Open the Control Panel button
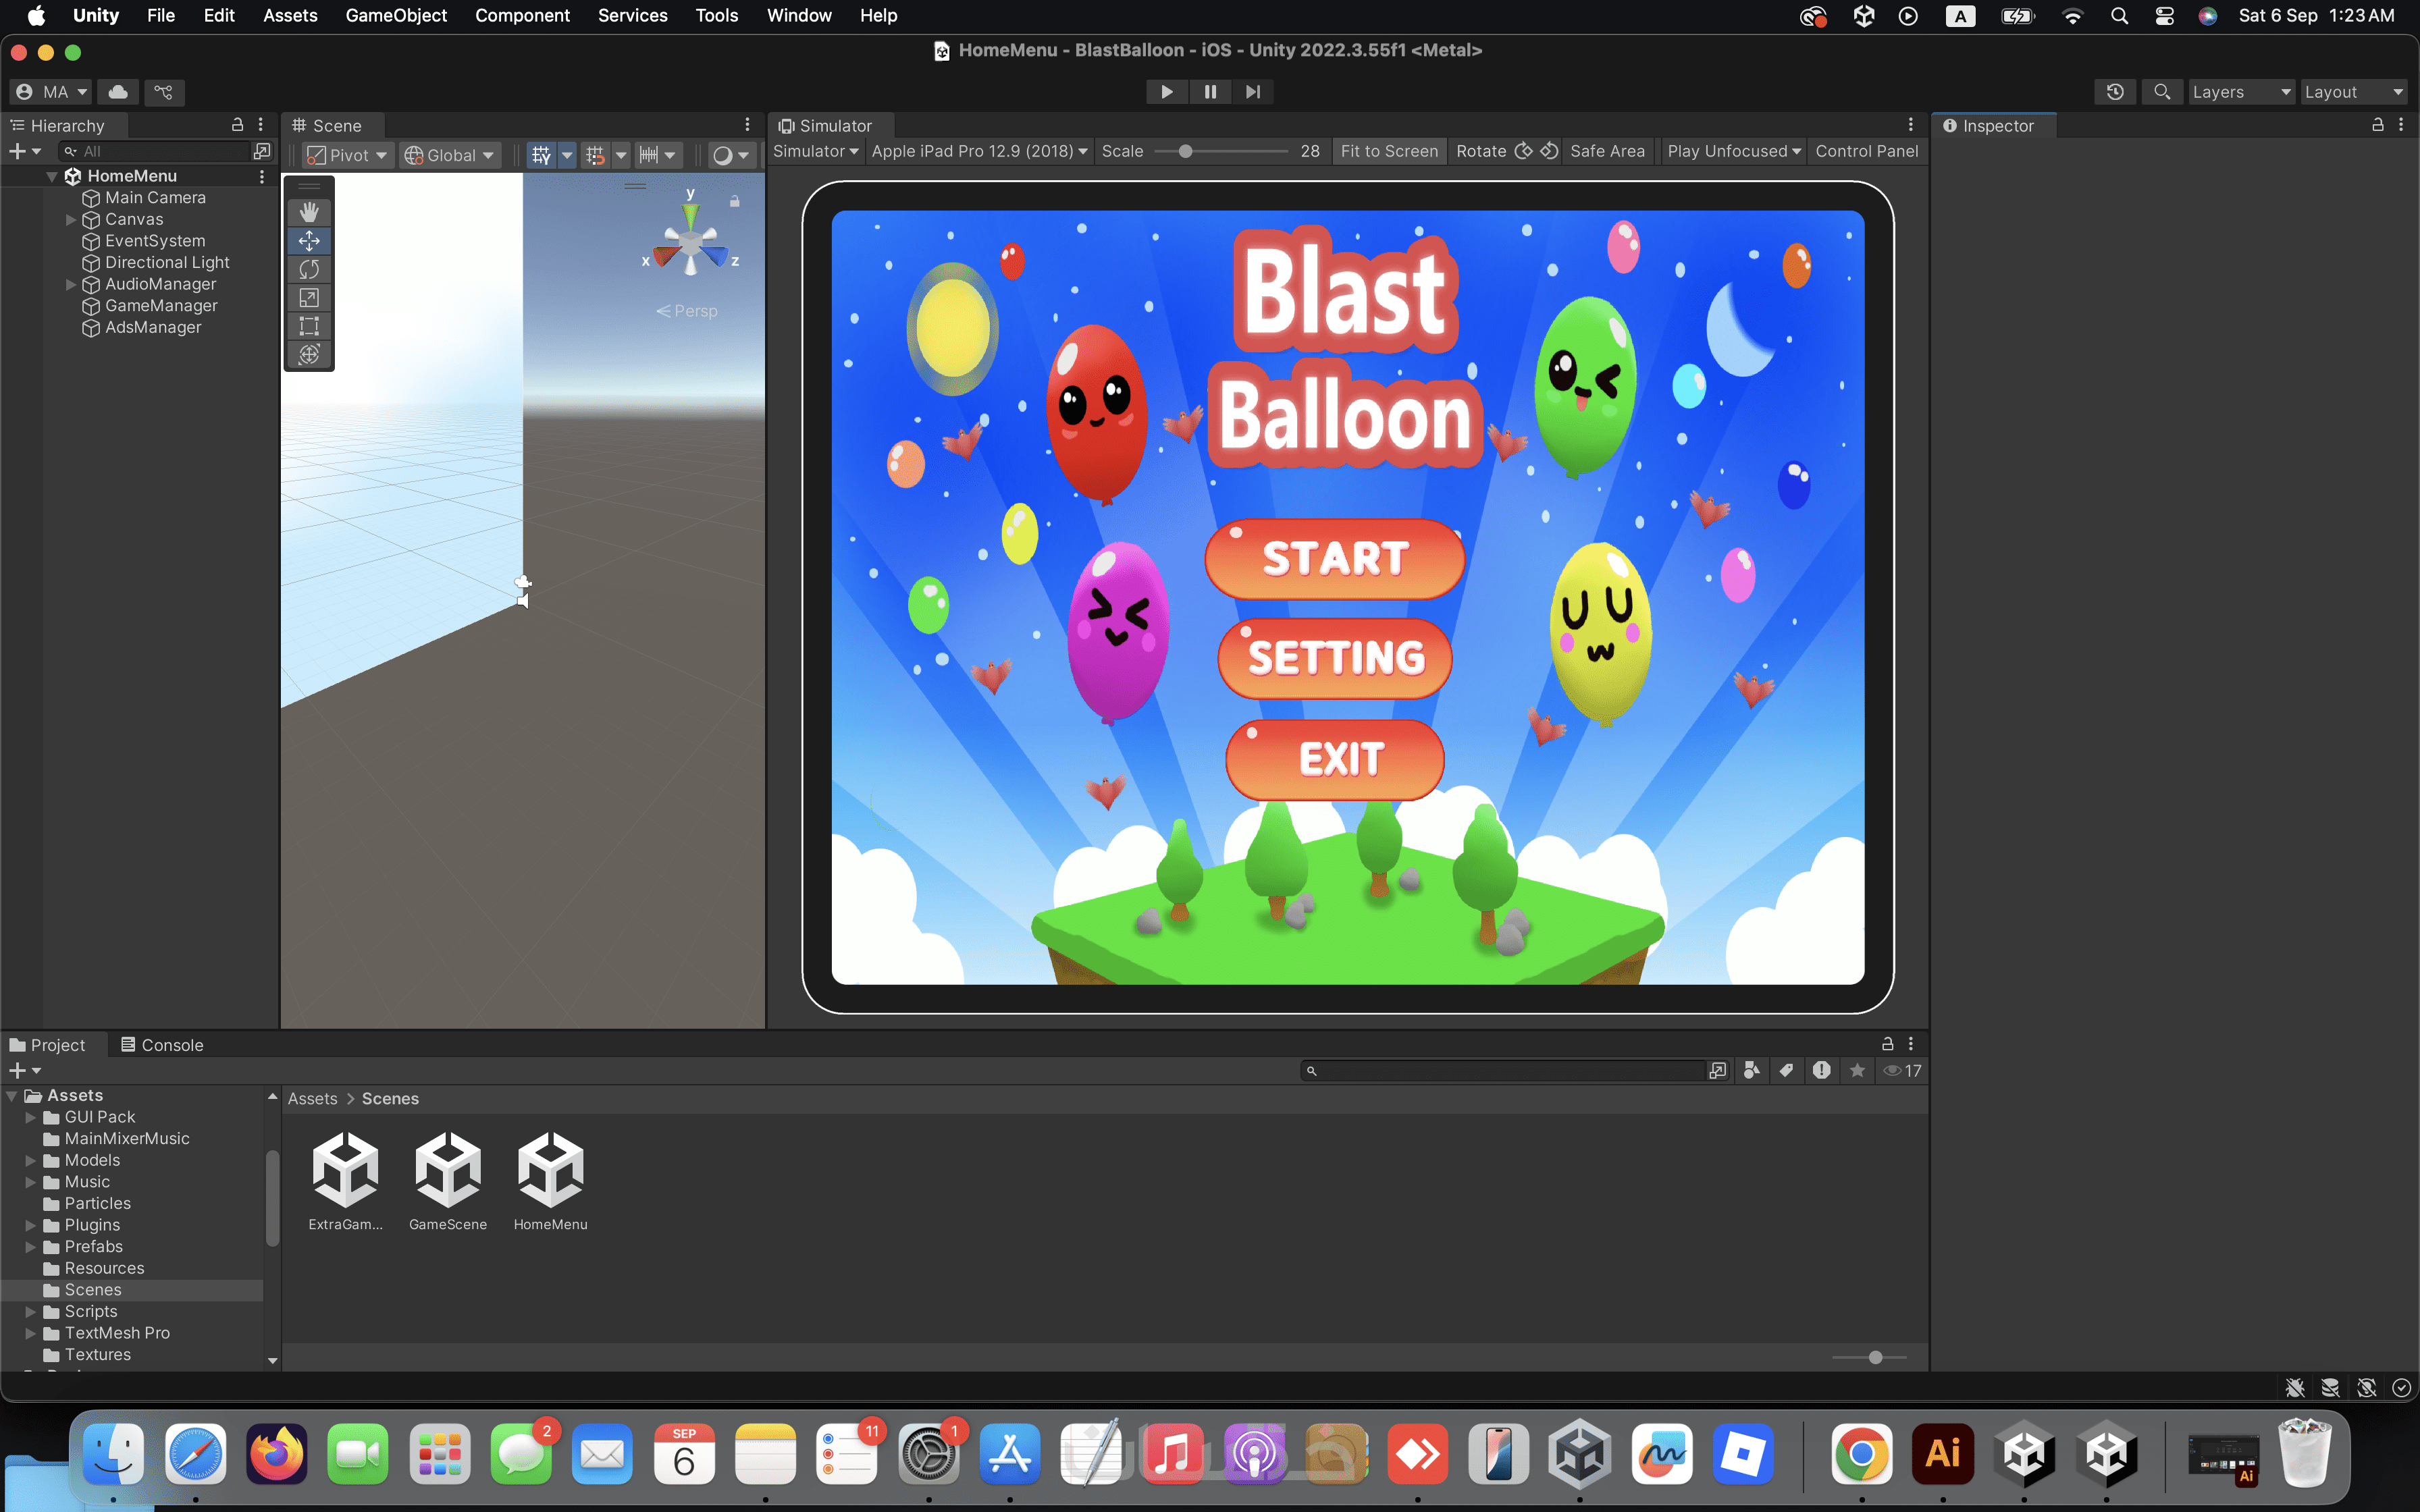Screen dimensions: 2420x1512 pos(1866,151)
